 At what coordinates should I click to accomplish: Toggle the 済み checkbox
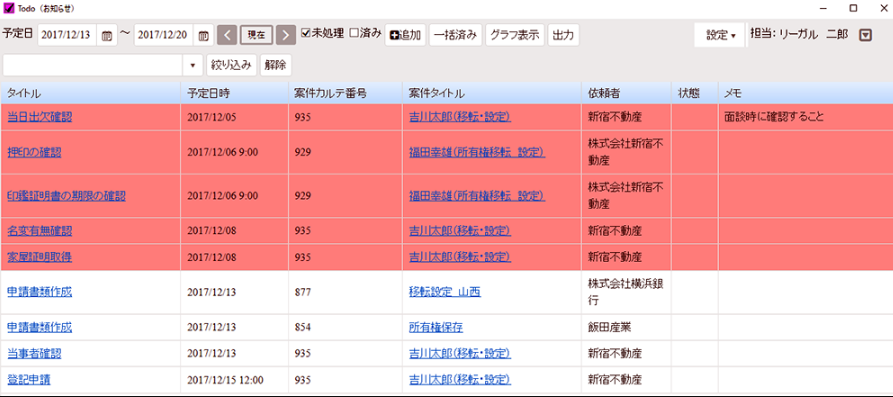(x=354, y=33)
